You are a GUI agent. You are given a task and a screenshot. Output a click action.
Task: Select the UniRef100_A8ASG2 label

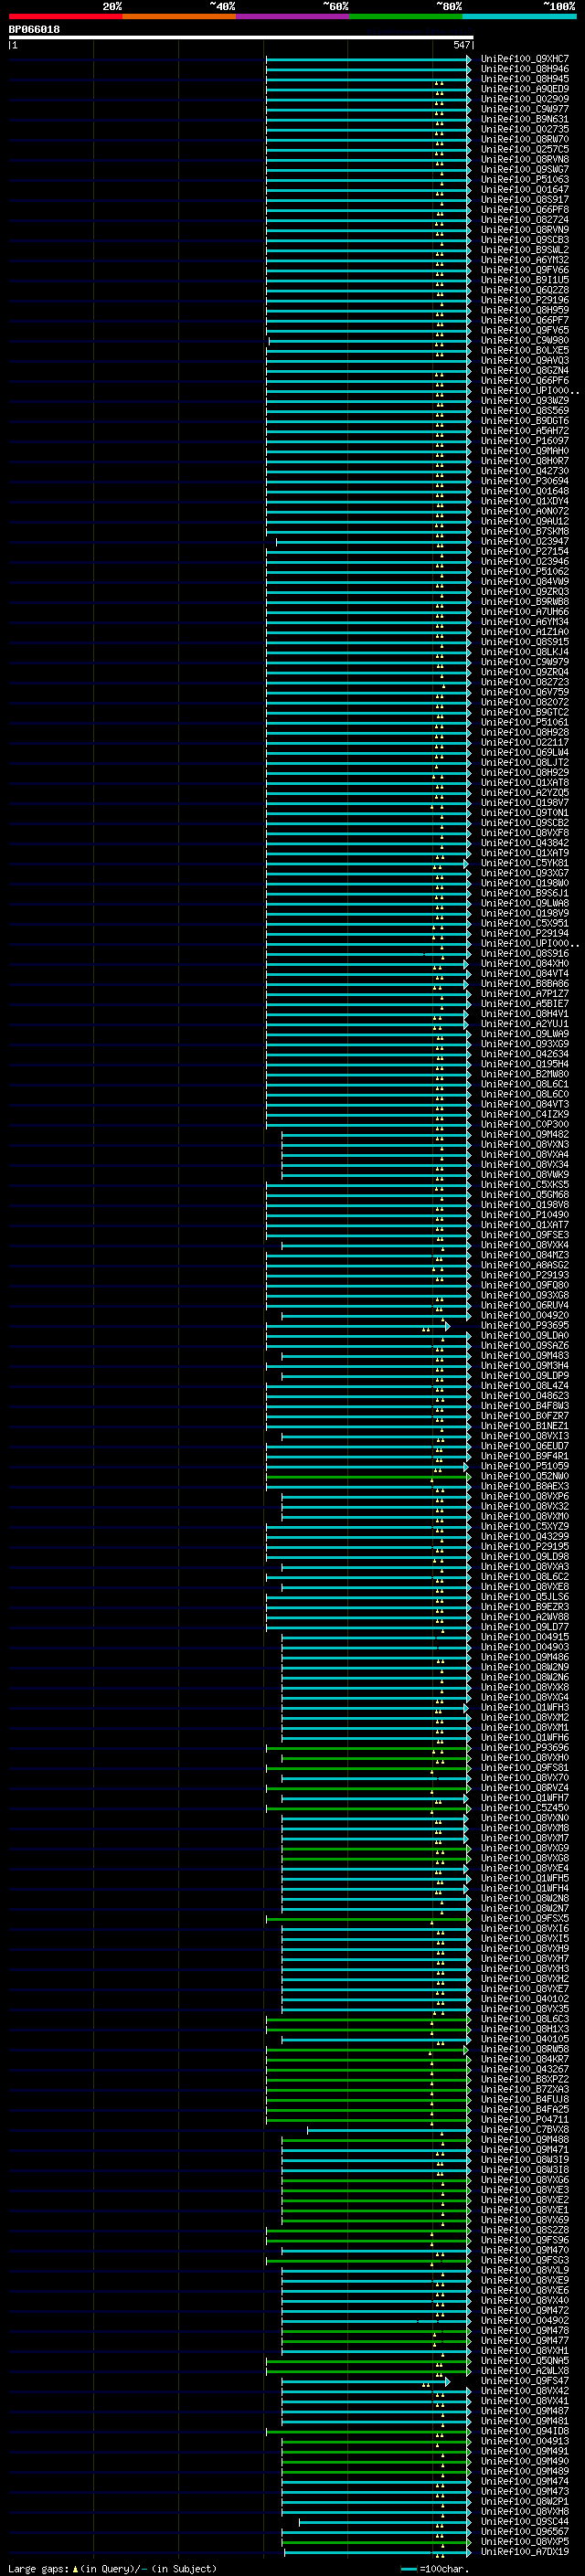pyautogui.click(x=525, y=1266)
